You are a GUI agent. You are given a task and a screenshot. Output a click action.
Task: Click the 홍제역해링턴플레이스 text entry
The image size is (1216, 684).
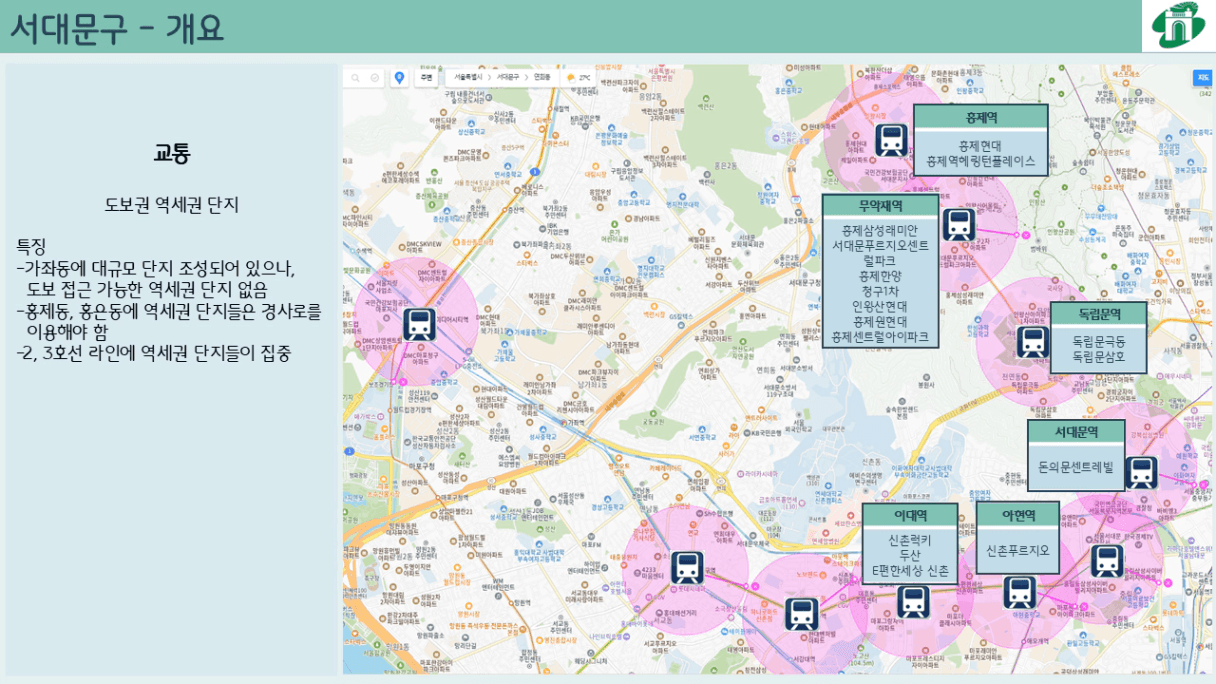980,160
